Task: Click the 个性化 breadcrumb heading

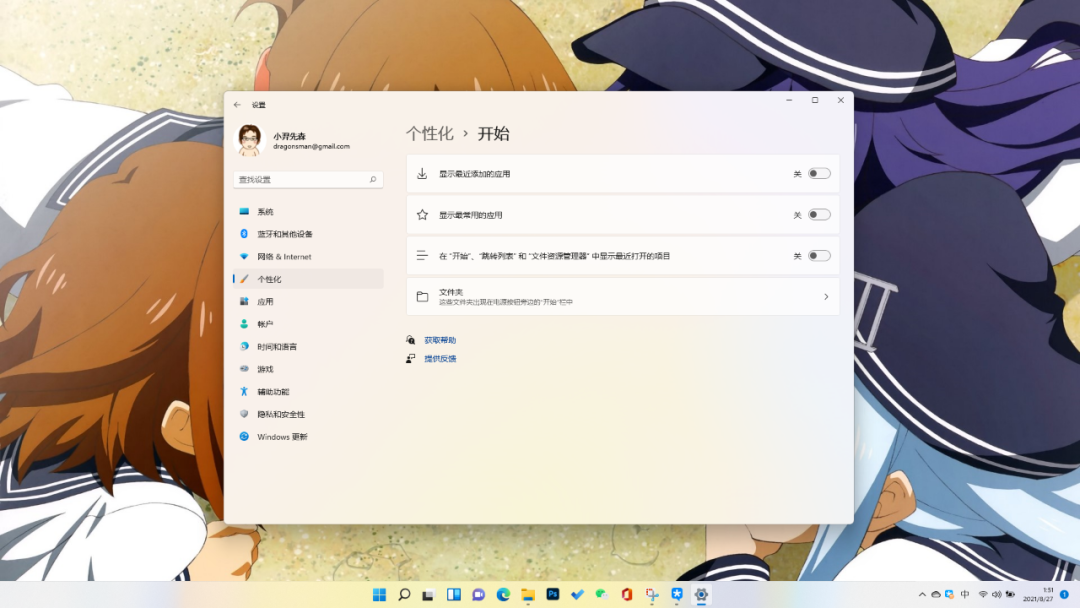Action: (430, 134)
